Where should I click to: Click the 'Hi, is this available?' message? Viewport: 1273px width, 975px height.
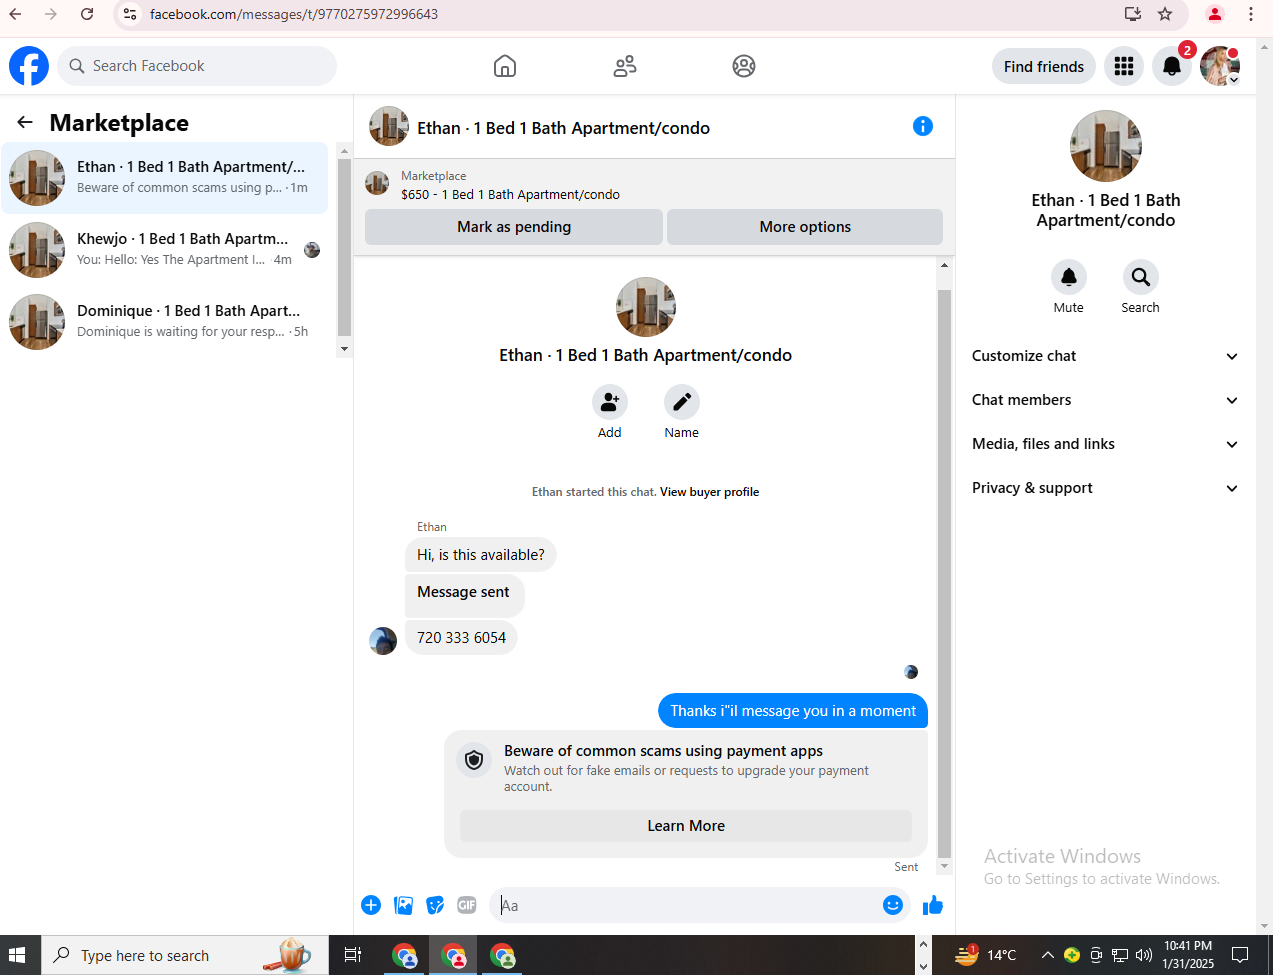point(481,555)
